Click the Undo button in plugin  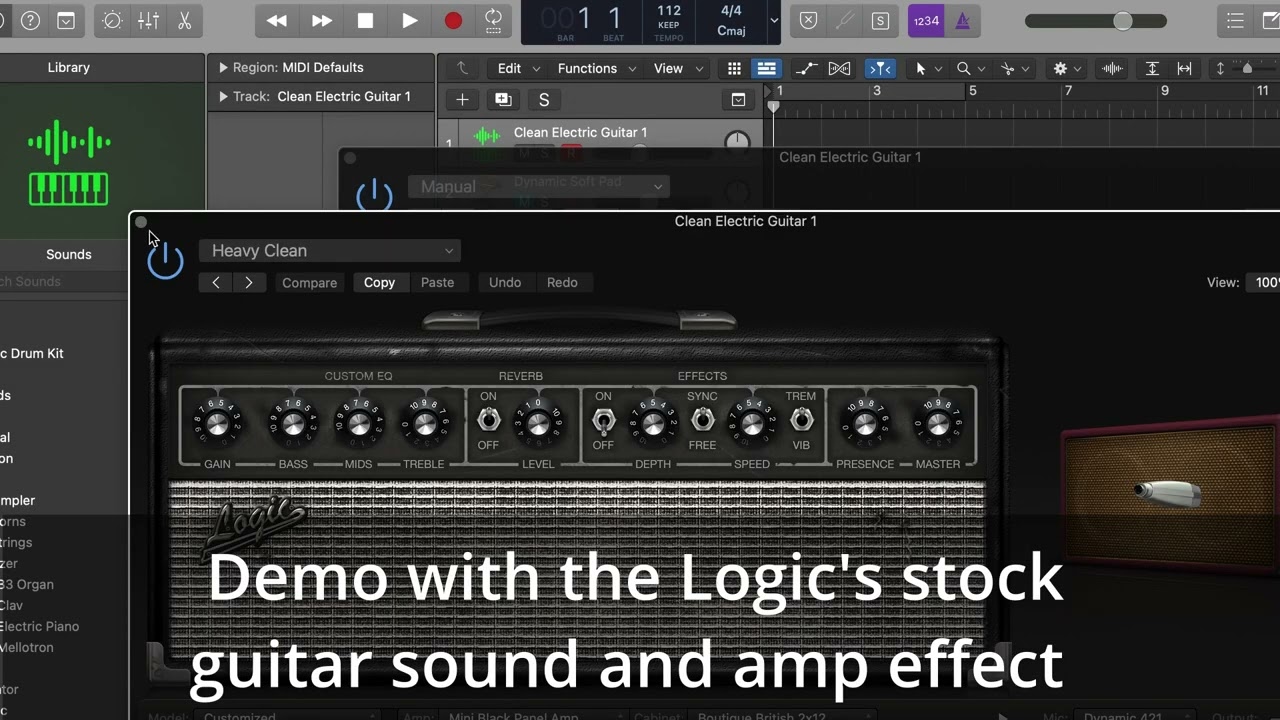pyautogui.click(x=505, y=283)
